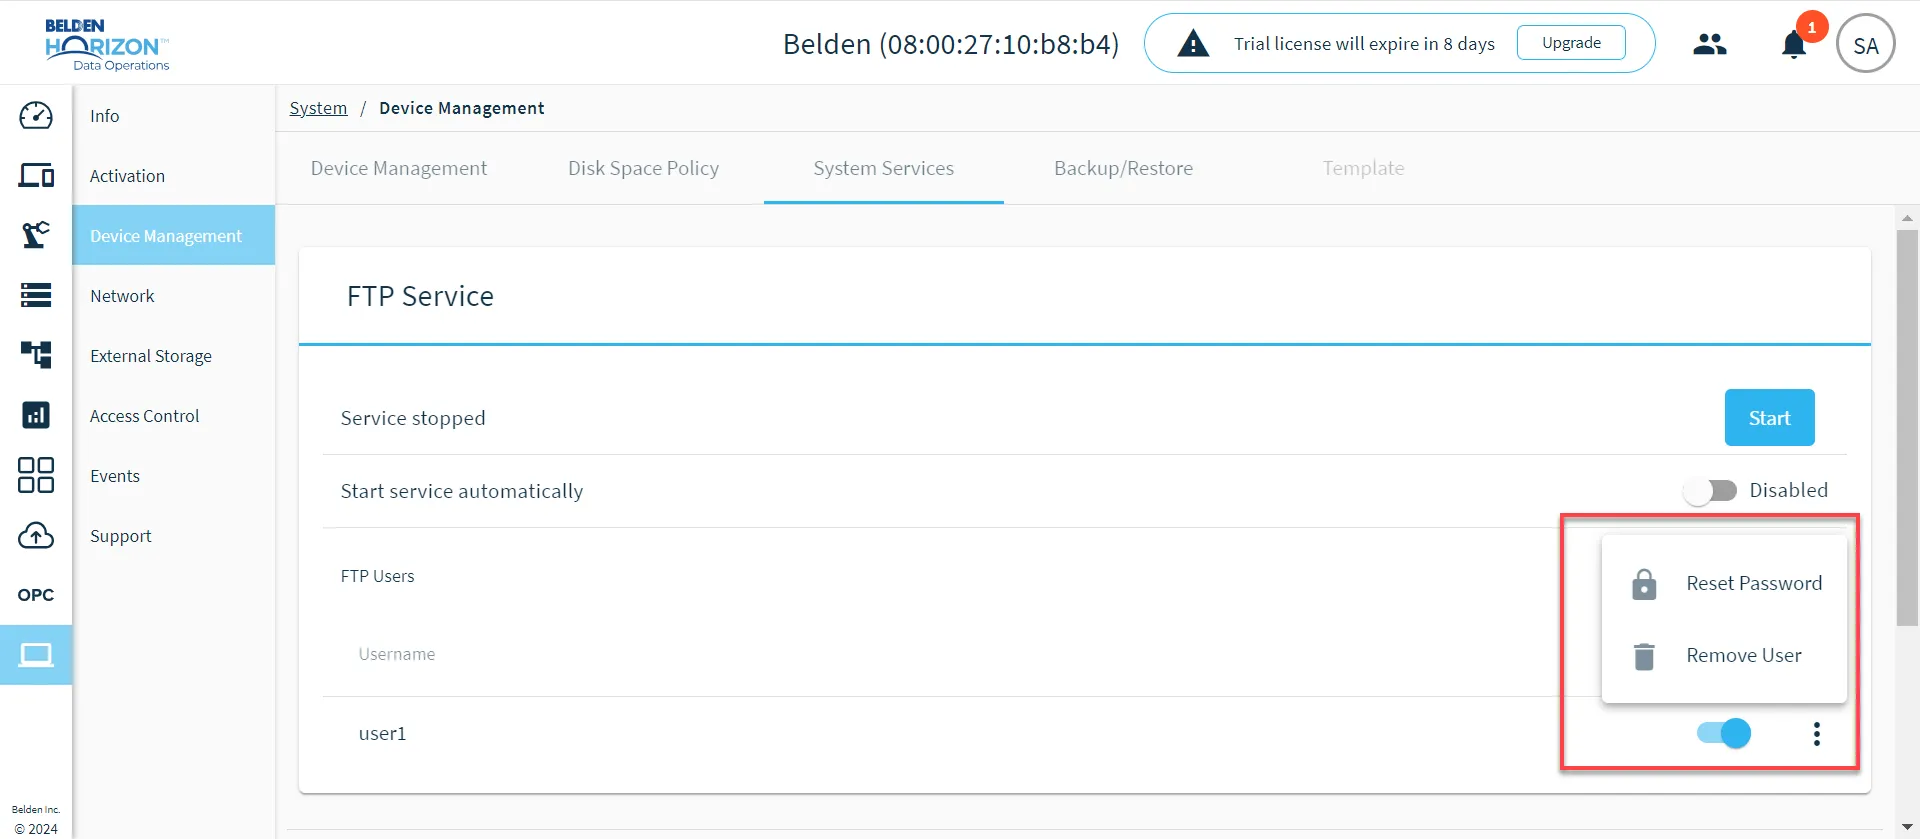Image resolution: width=1920 pixels, height=839 pixels.
Task: Open Events in the side menu
Action: click(x=174, y=475)
